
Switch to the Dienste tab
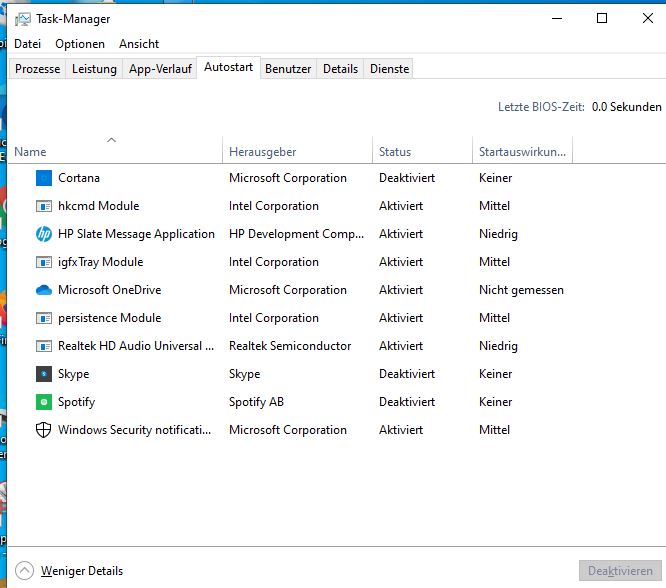pyautogui.click(x=389, y=69)
